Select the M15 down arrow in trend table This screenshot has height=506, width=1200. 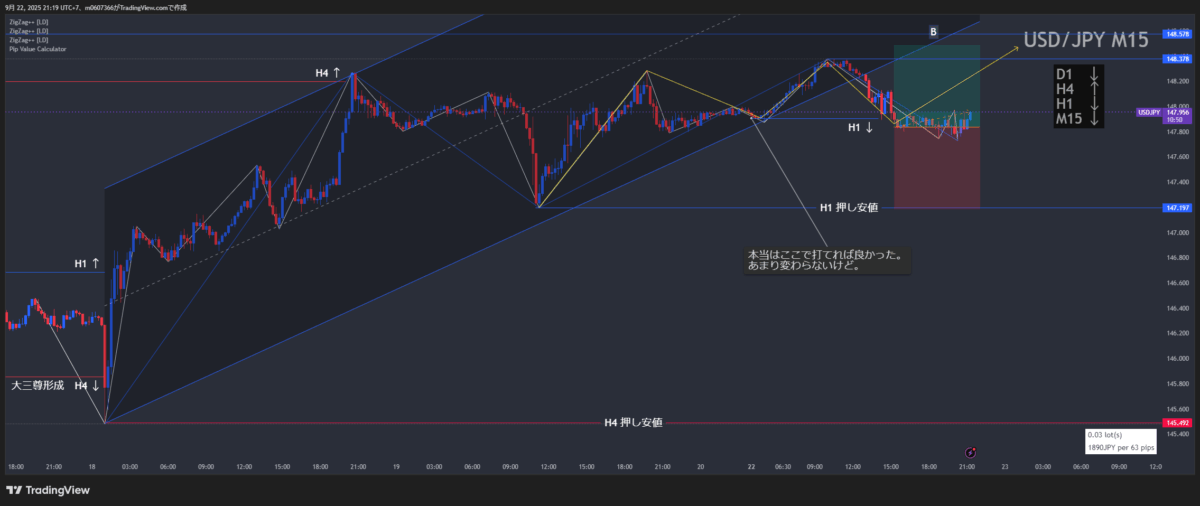click(1095, 120)
